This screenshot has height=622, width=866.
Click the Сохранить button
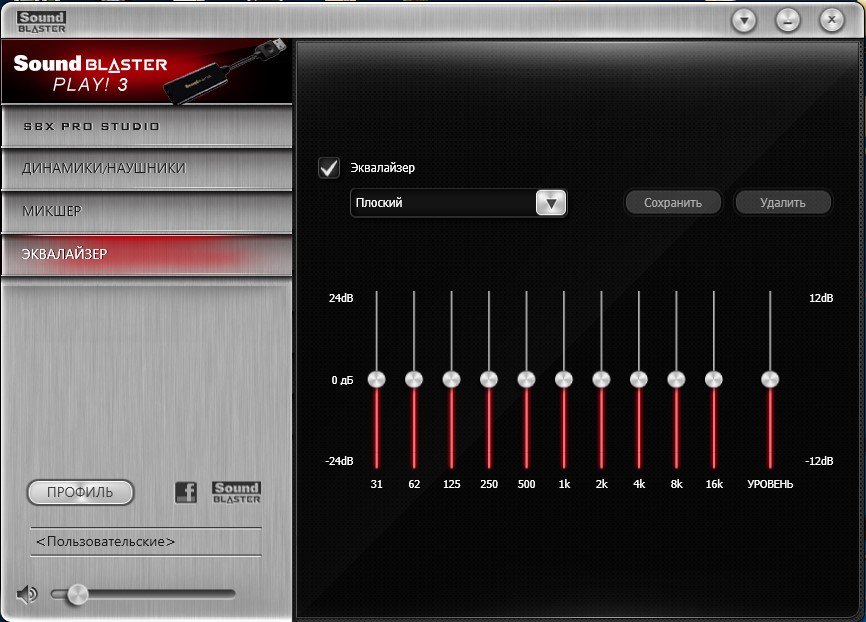coord(673,203)
